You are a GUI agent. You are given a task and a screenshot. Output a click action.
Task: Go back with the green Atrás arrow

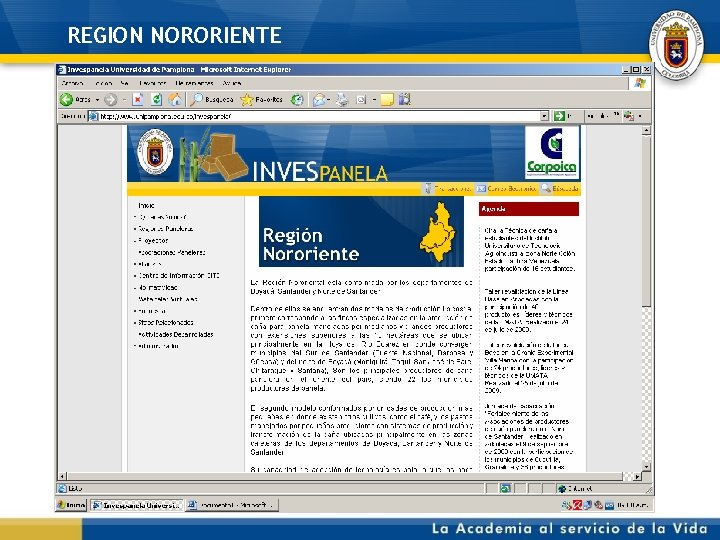[67, 99]
